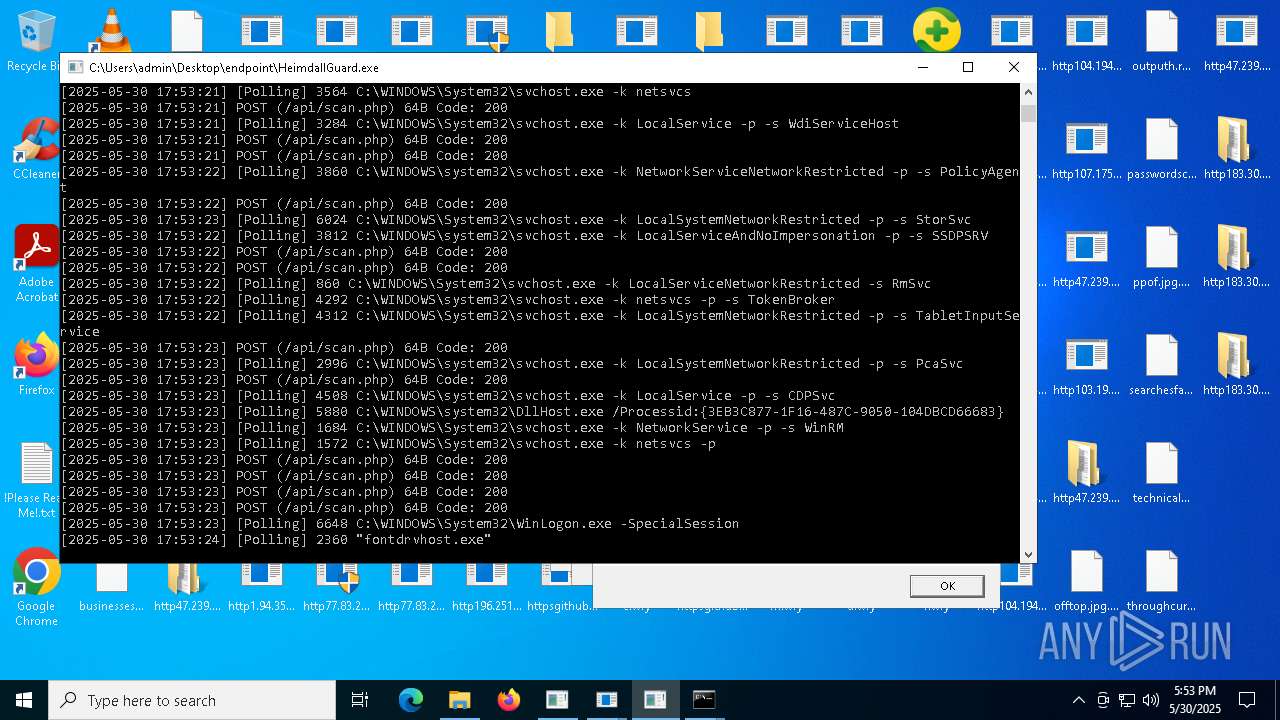Open the Task View button
Screen dimensions: 1280x720
360,700
